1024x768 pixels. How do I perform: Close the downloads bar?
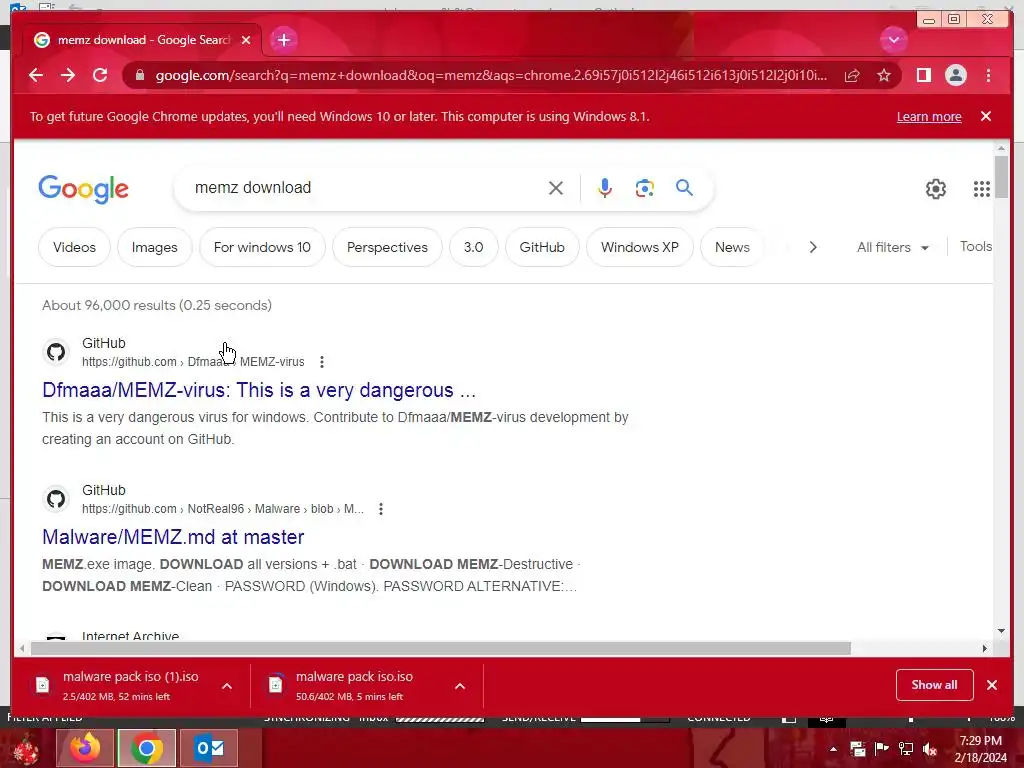coord(991,685)
